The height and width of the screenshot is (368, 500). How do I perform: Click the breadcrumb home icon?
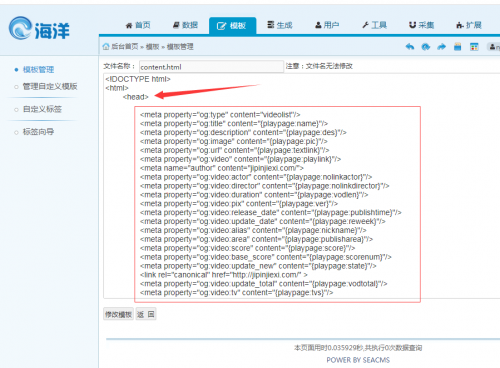point(106,46)
